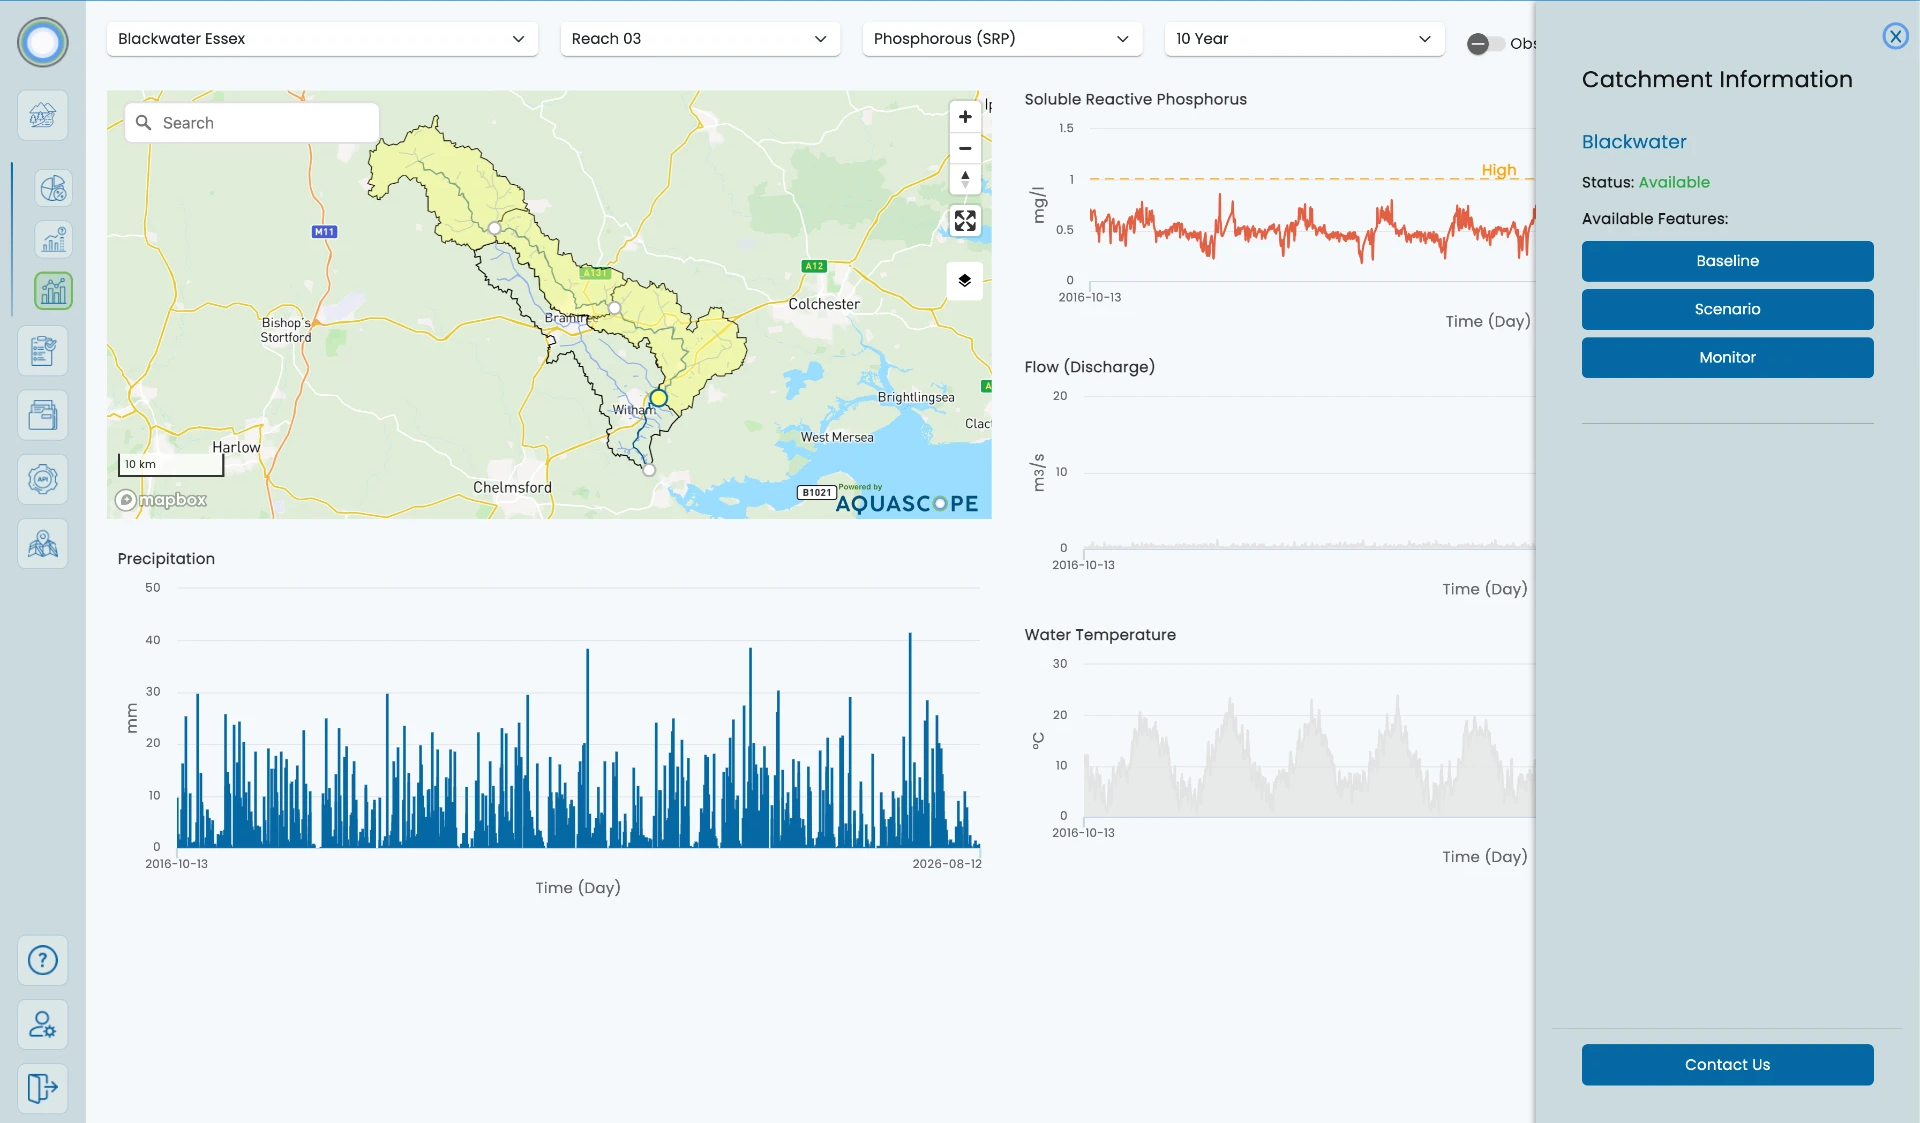Zoom in on the map
The image size is (1920, 1123).
pos(965,117)
